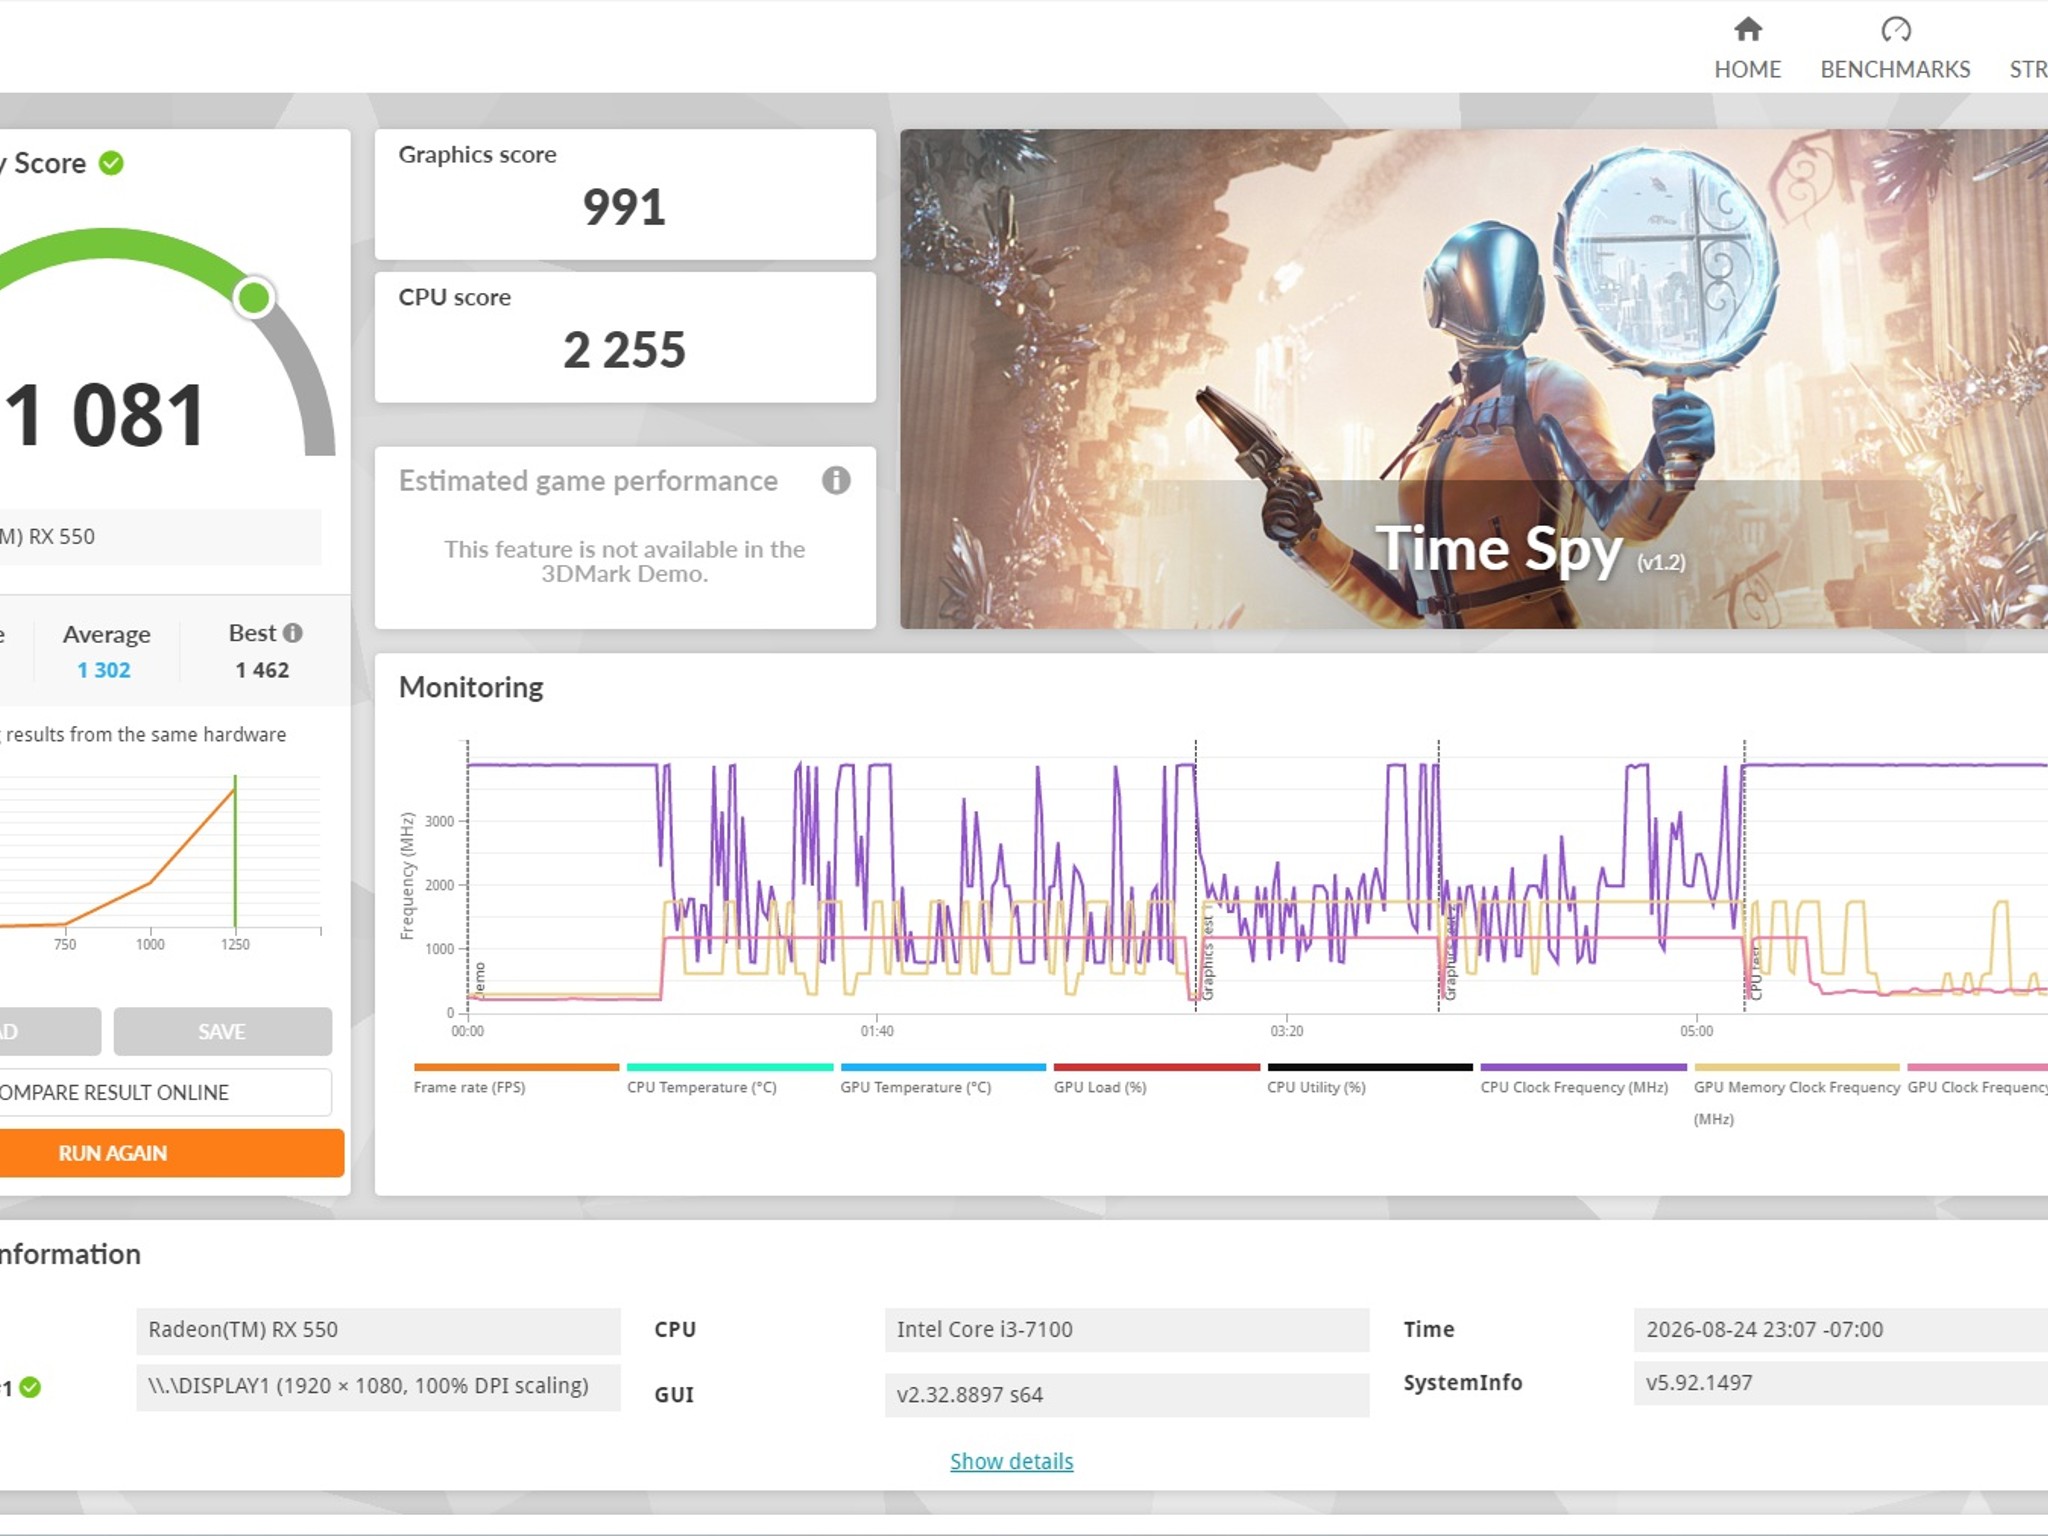
Task: Click the Average score 1 302
Action: [x=104, y=670]
